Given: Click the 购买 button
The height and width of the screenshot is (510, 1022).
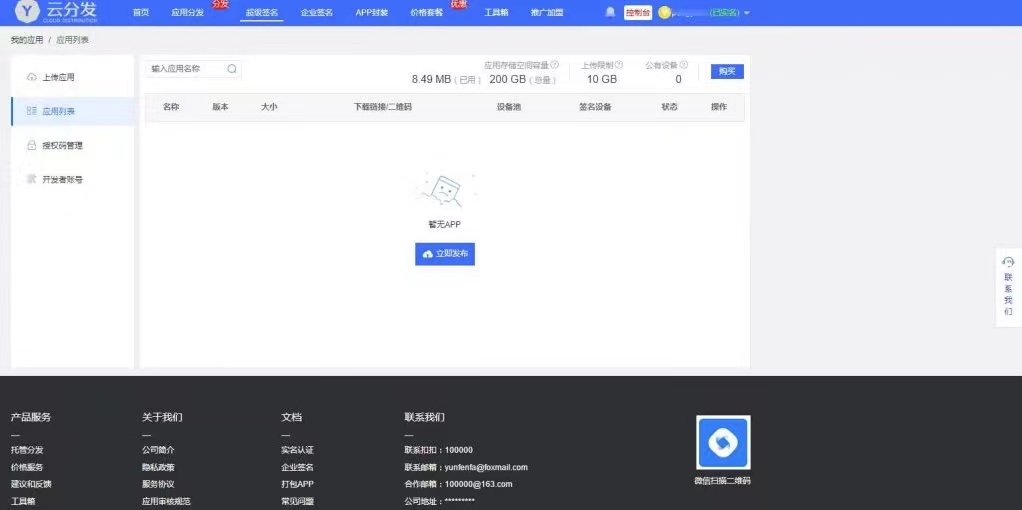Looking at the screenshot, I should click(x=727, y=71).
